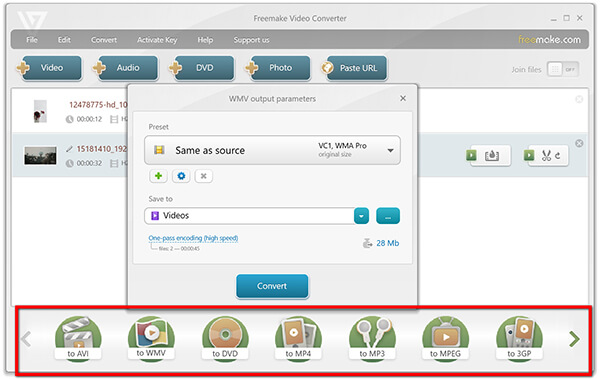Screen dimensions: 600x379
Task: Select the 15181410_192 file name
Action: 102,149
